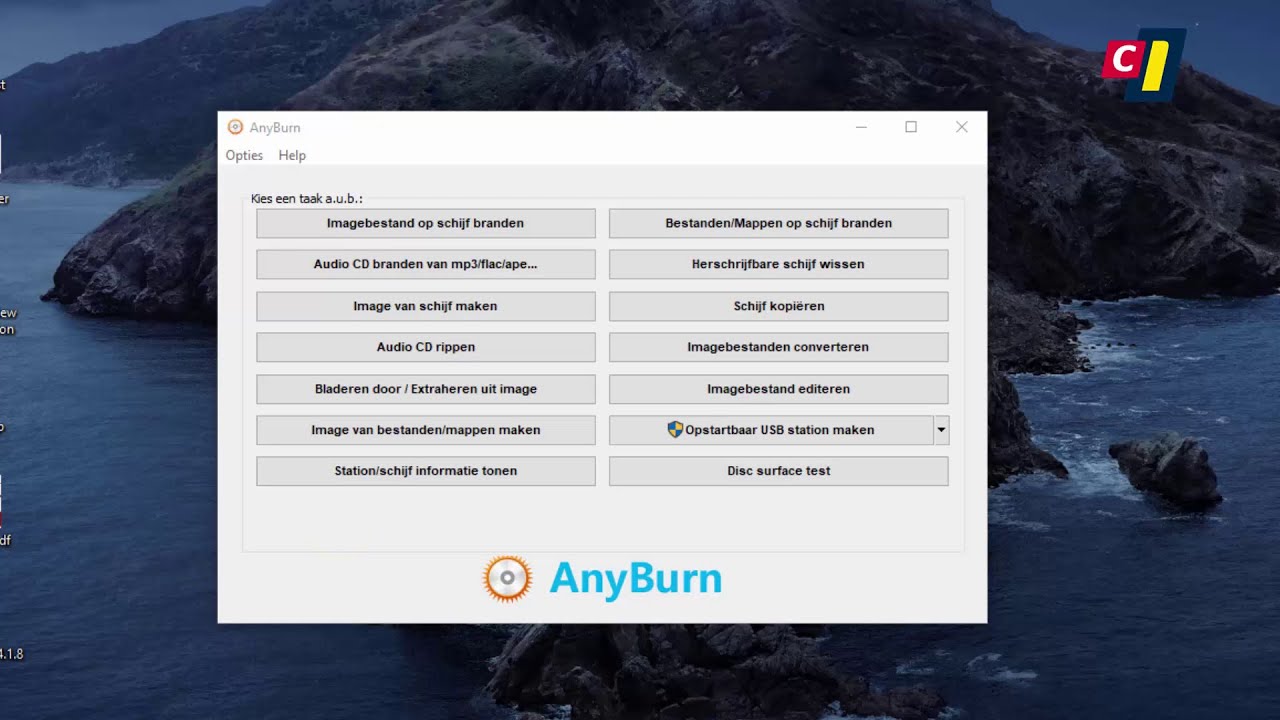Image resolution: width=1280 pixels, height=720 pixels.
Task: Select Schijf kopiëren
Action: tap(779, 306)
